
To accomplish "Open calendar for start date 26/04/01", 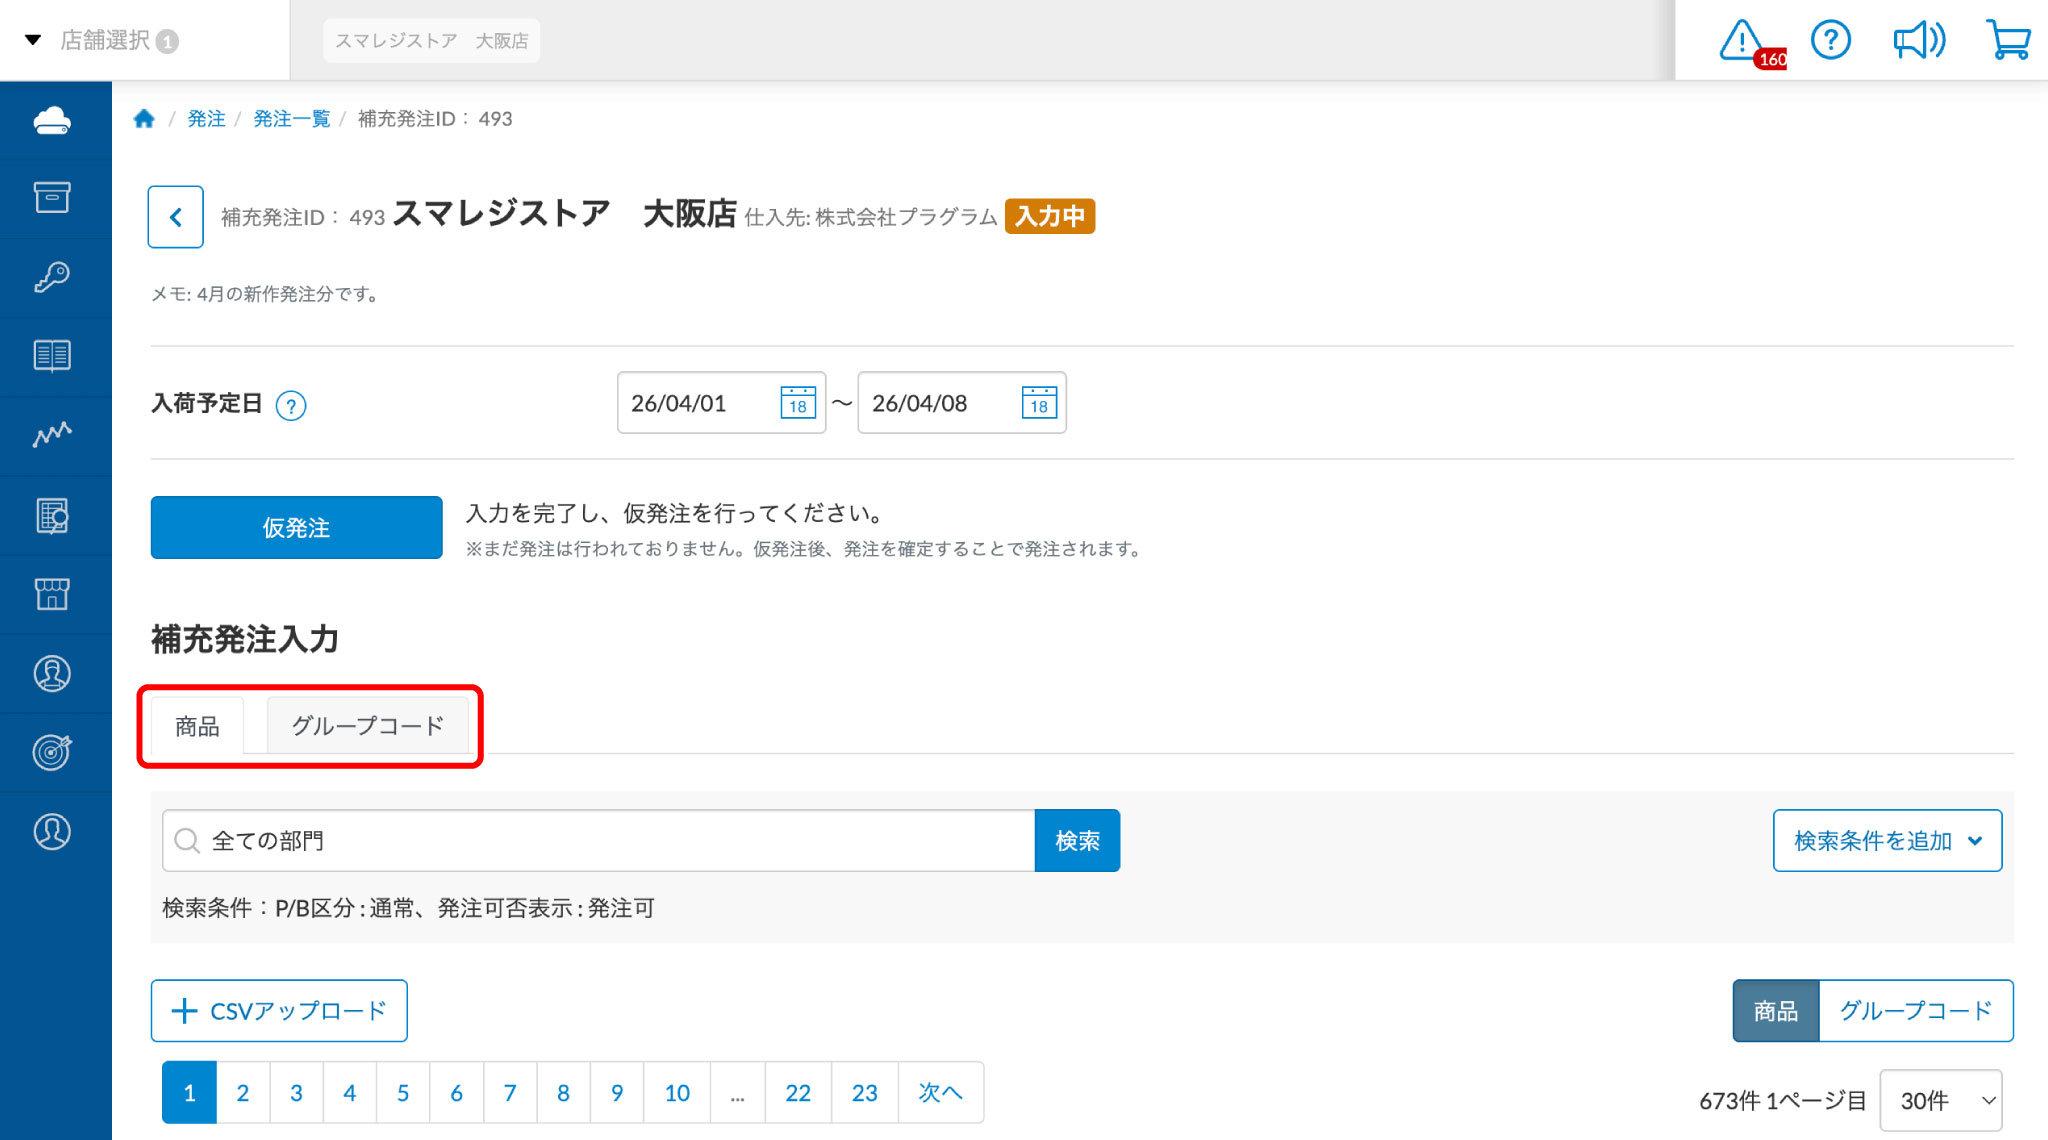I will (798, 403).
